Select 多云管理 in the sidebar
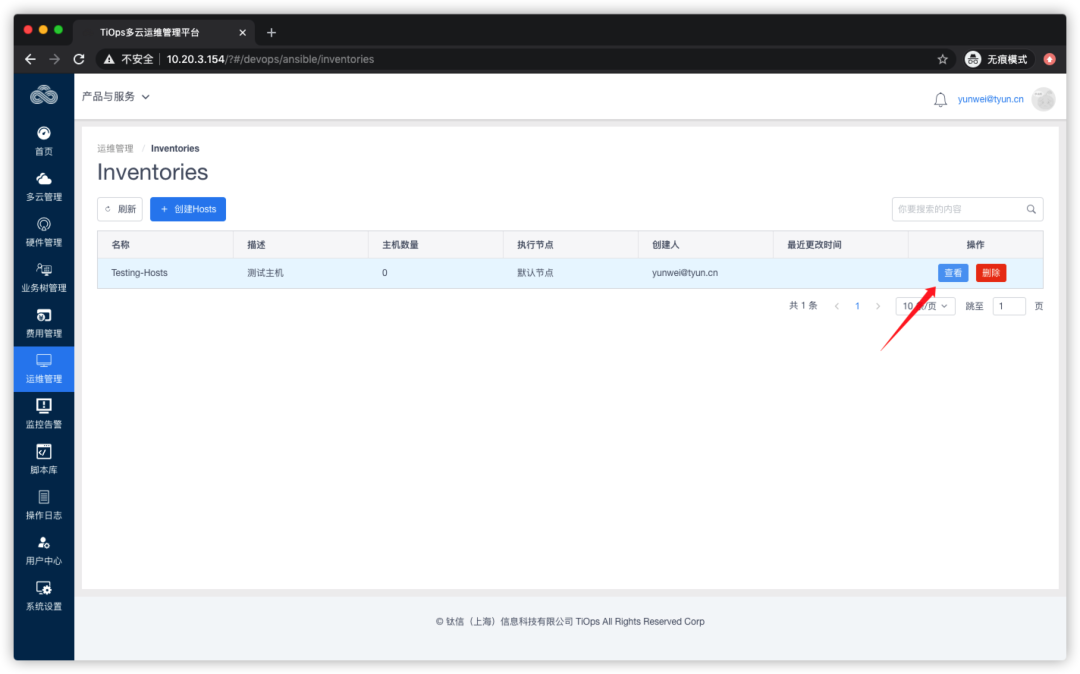1080x674 pixels. (43, 185)
